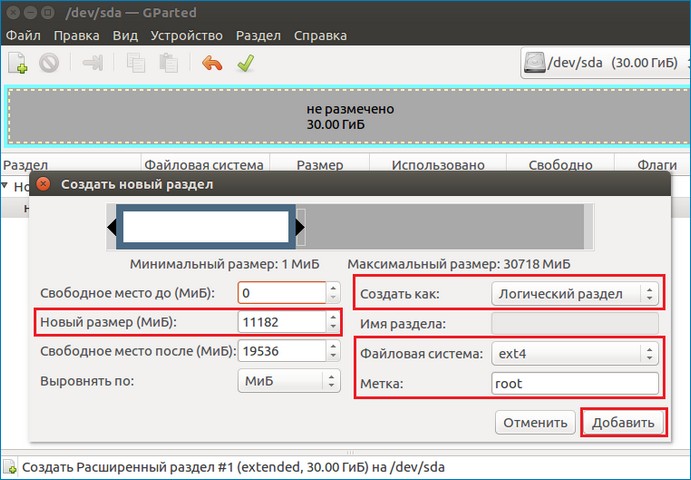Click the Paste partition toolbar icon
Image resolution: width=691 pixels, height=480 pixels.
[x=168, y=63]
